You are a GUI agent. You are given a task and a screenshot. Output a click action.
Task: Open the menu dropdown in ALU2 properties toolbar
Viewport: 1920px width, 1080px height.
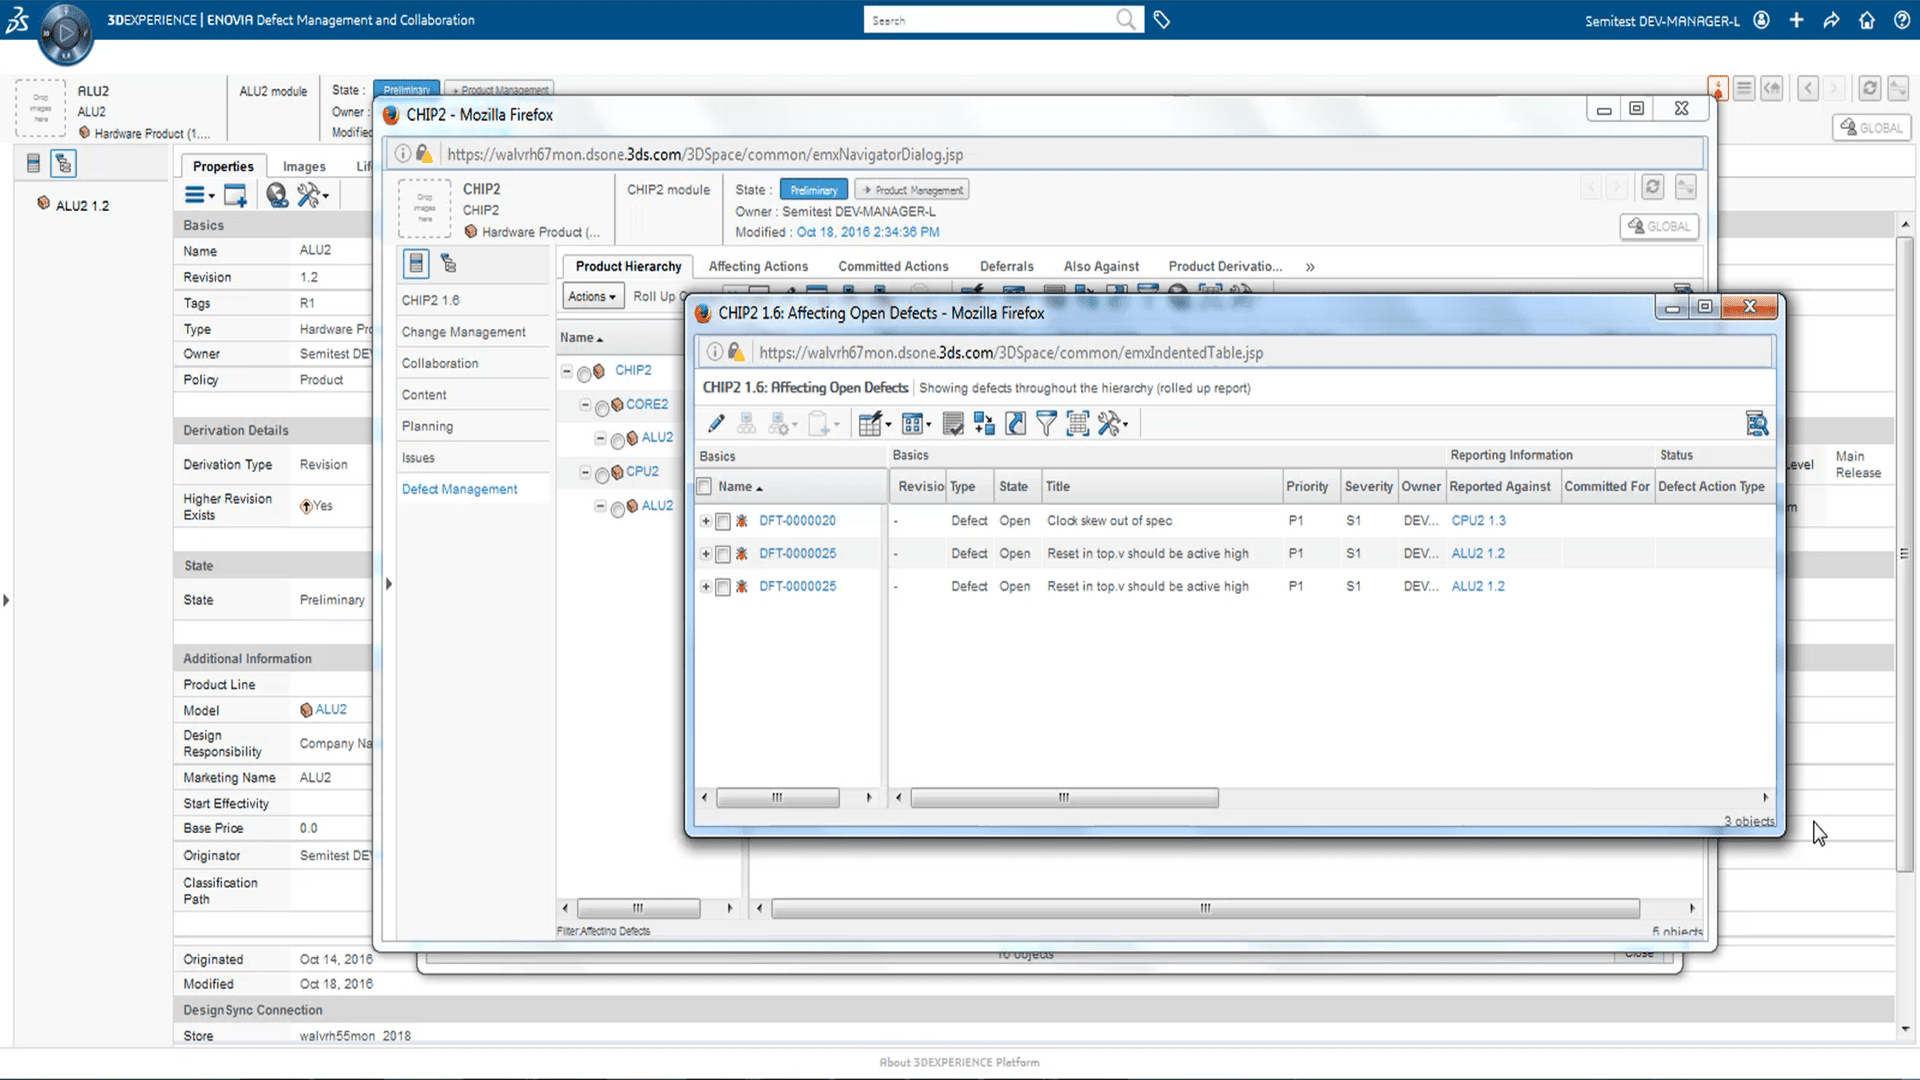(200, 195)
